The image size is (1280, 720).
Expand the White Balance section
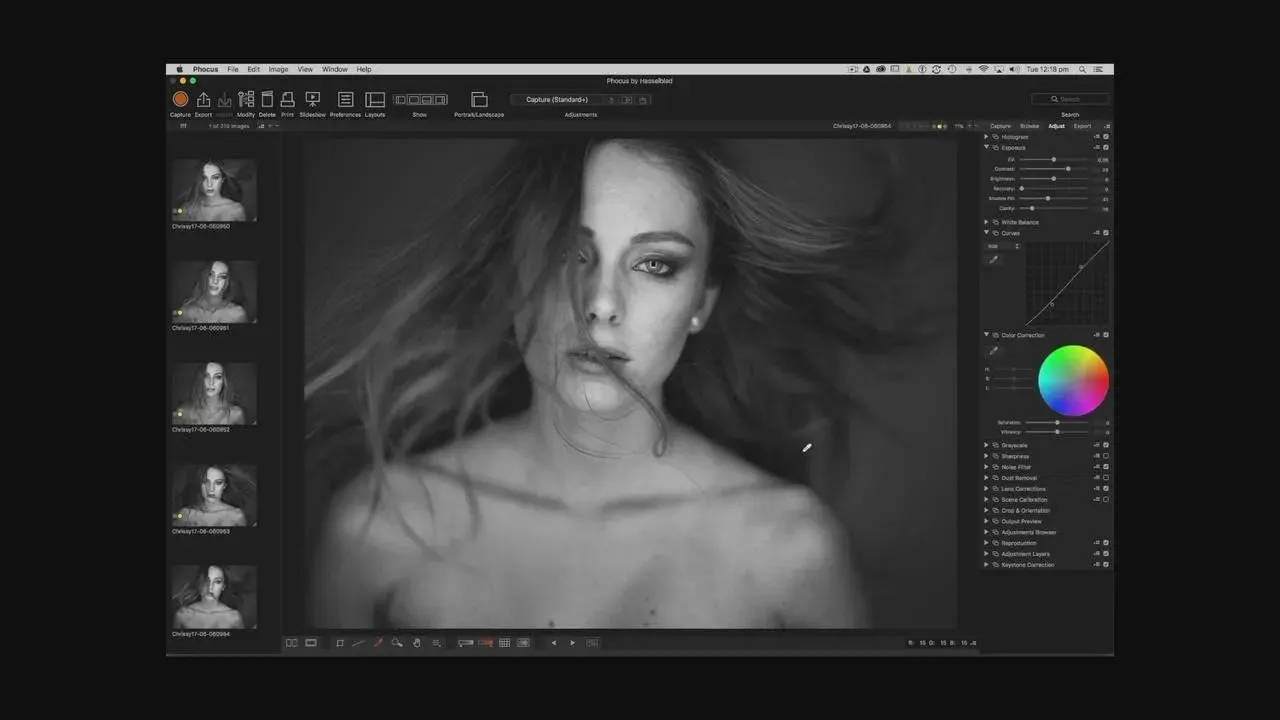coord(987,222)
